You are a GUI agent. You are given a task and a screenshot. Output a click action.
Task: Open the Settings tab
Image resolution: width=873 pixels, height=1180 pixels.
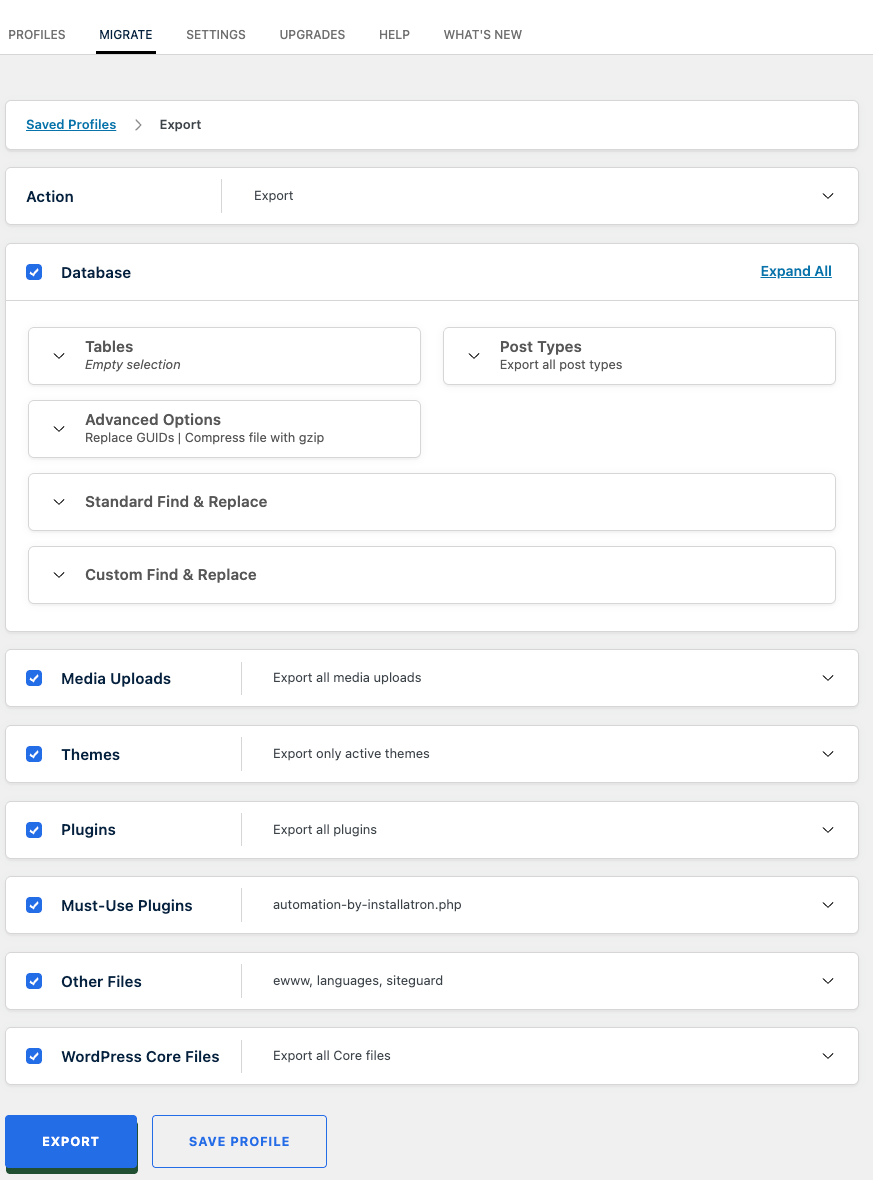click(216, 35)
